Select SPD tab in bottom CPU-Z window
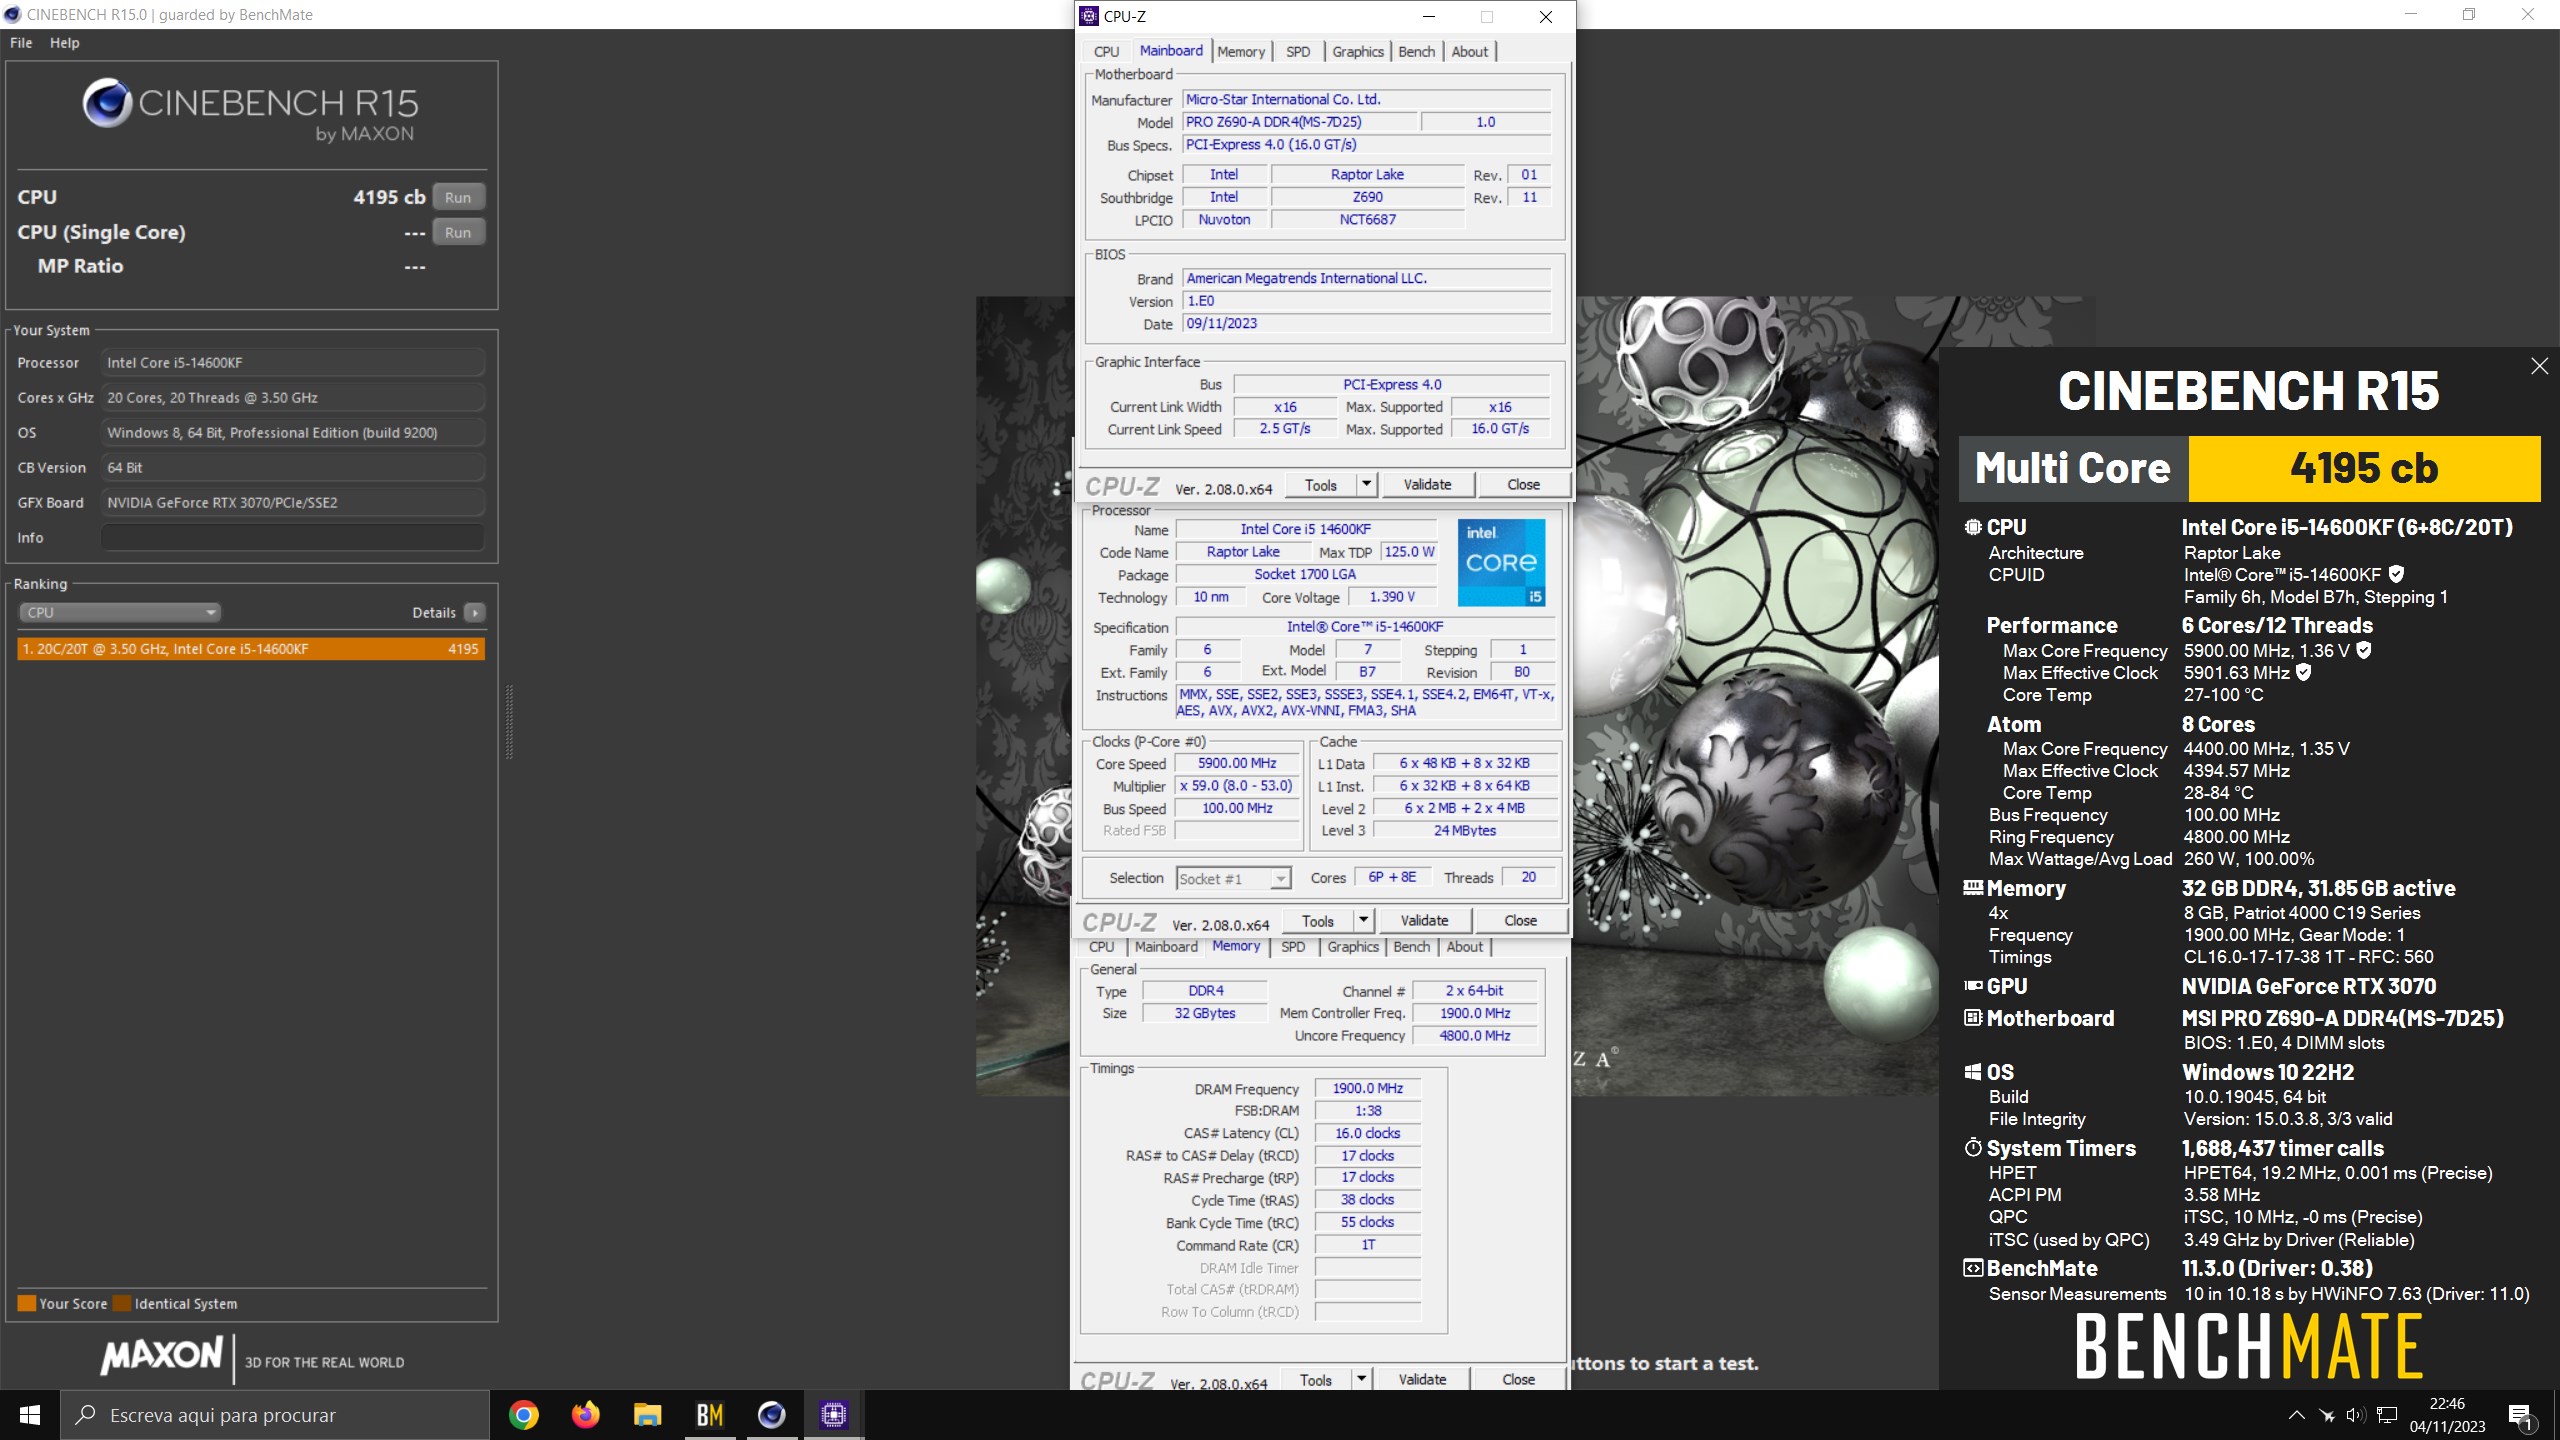This screenshot has height=1440, width=2560. click(1293, 946)
